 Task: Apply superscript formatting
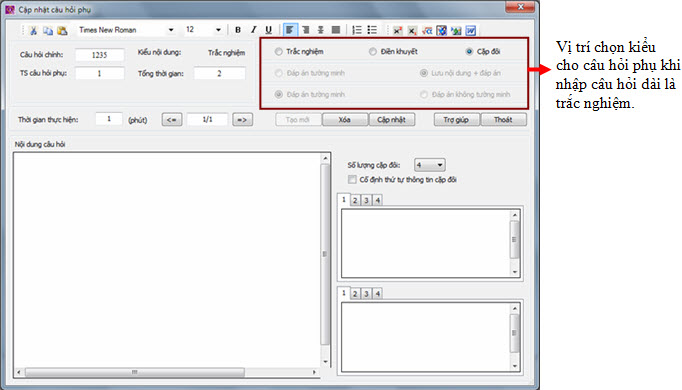click(x=397, y=30)
